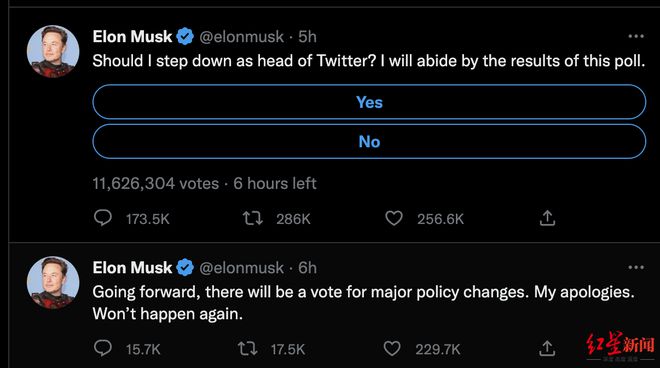Screen dimensions: 660x368
Task: Open the 6h timestamp link
Action: tap(307, 268)
